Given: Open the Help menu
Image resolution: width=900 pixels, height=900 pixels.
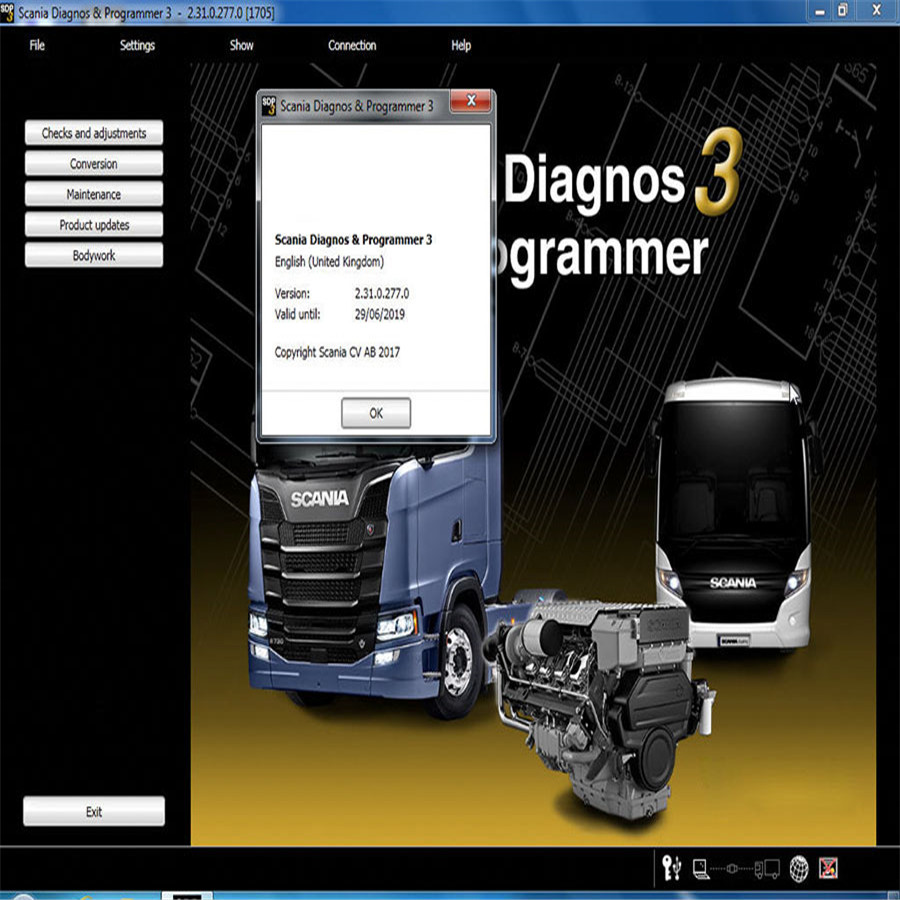Looking at the screenshot, I should [x=461, y=45].
